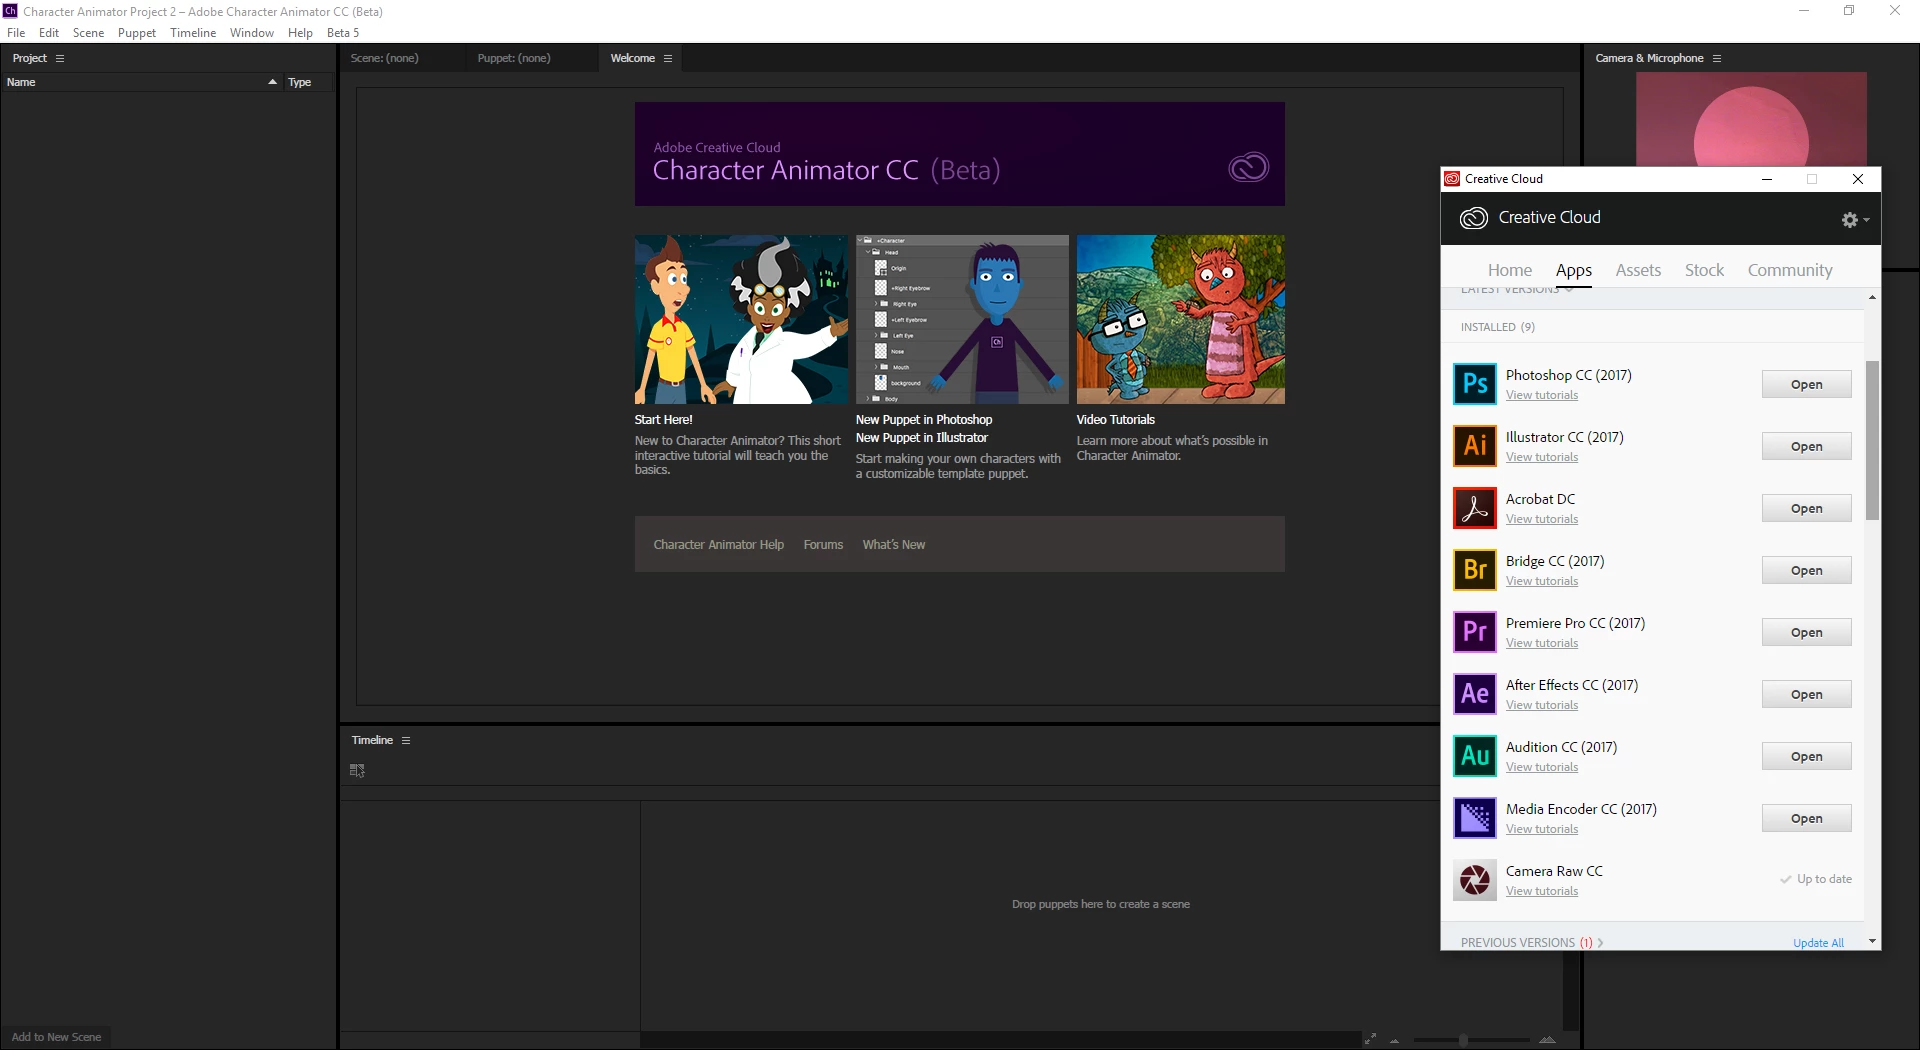Open the Forums link

(x=823, y=545)
